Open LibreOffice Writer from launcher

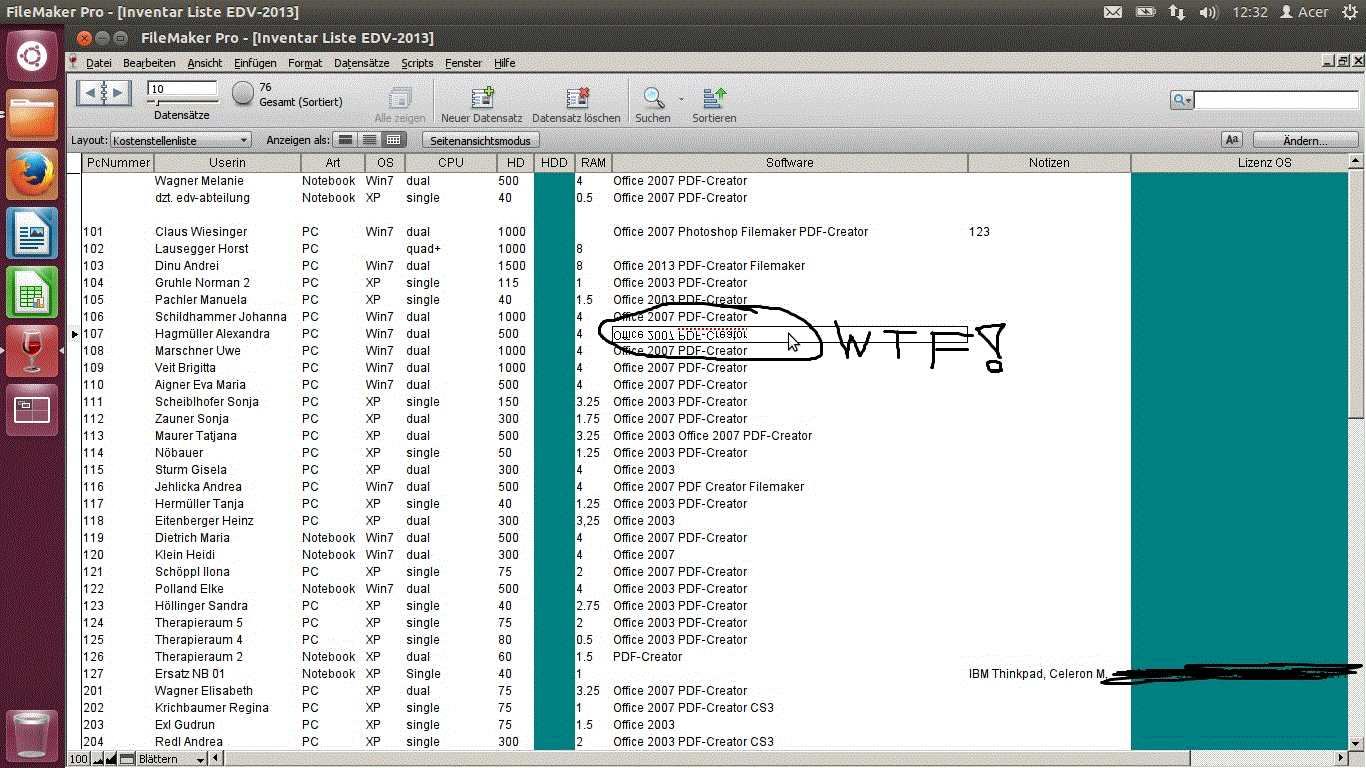click(x=32, y=232)
